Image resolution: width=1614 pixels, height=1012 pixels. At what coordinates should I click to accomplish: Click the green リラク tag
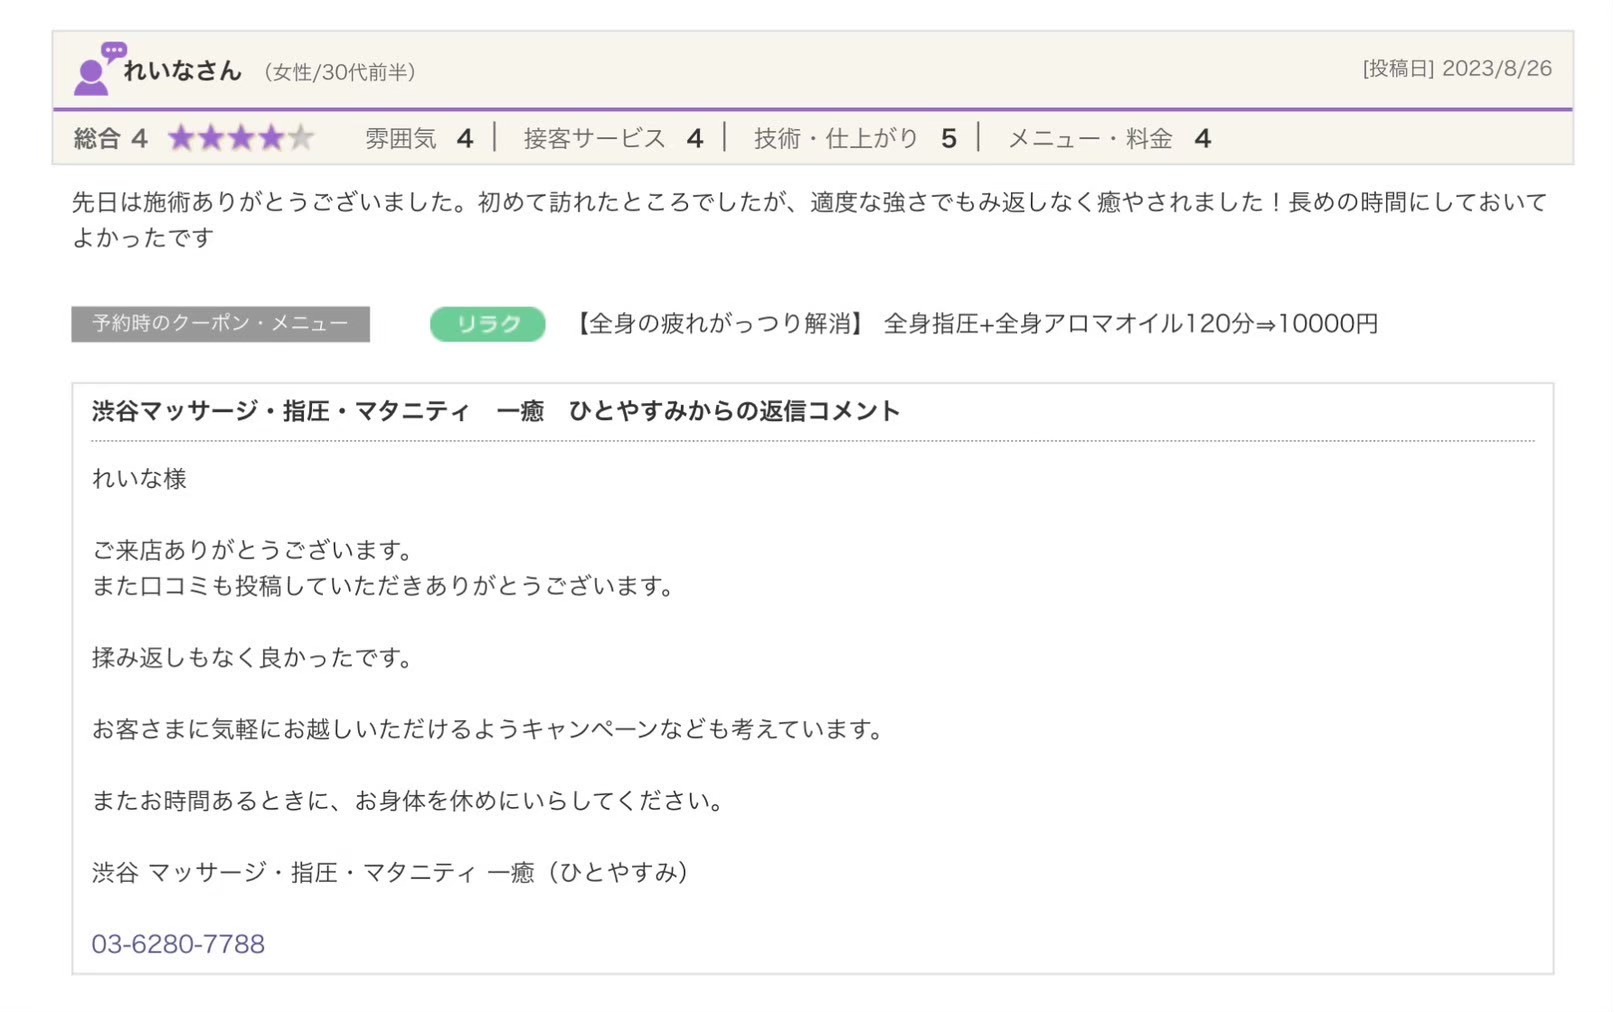488,324
